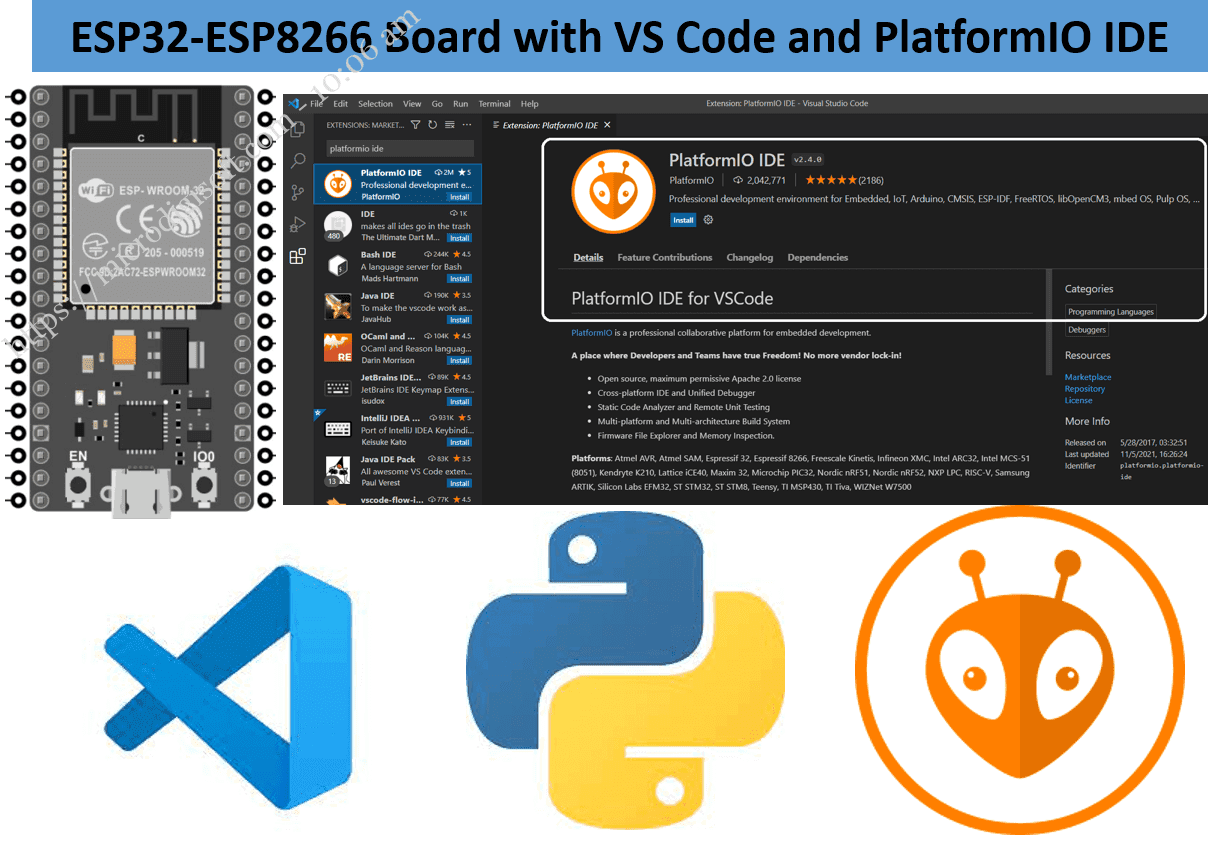The image size is (1218, 850).
Task: Open the Explorer view icon
Action: coord(297,128)
